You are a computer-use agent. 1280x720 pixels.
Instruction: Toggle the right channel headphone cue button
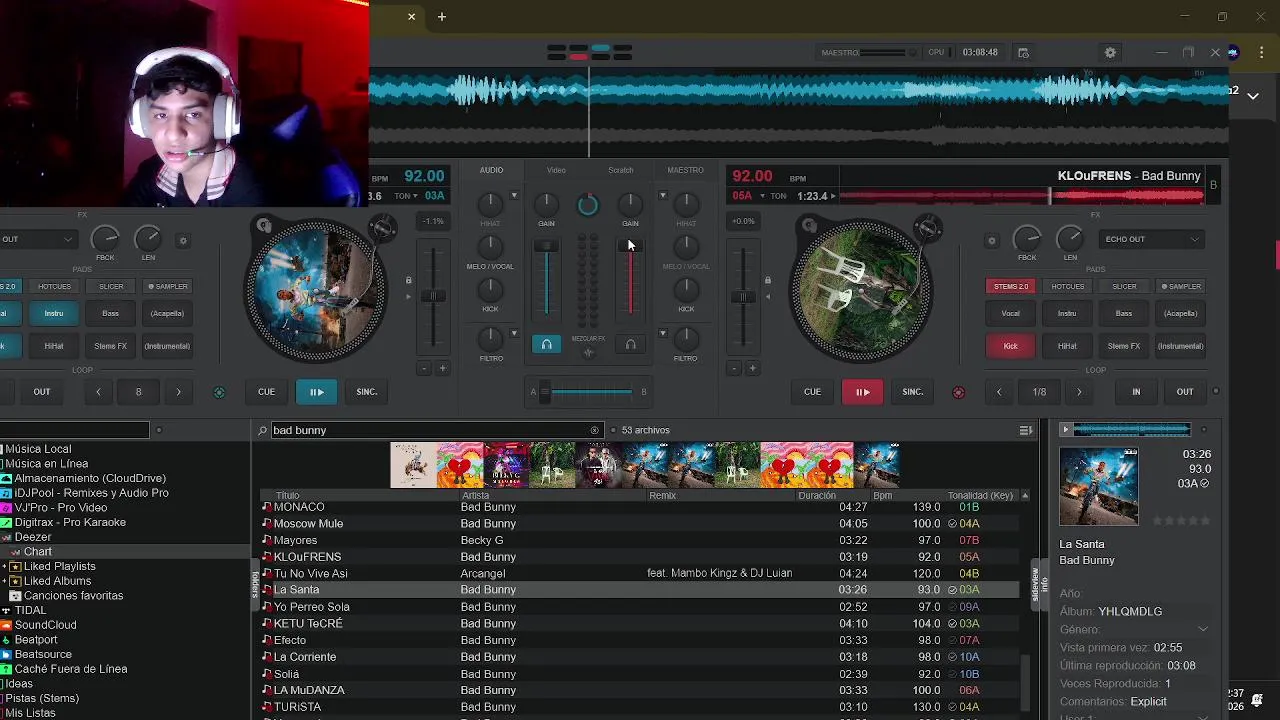630,344
